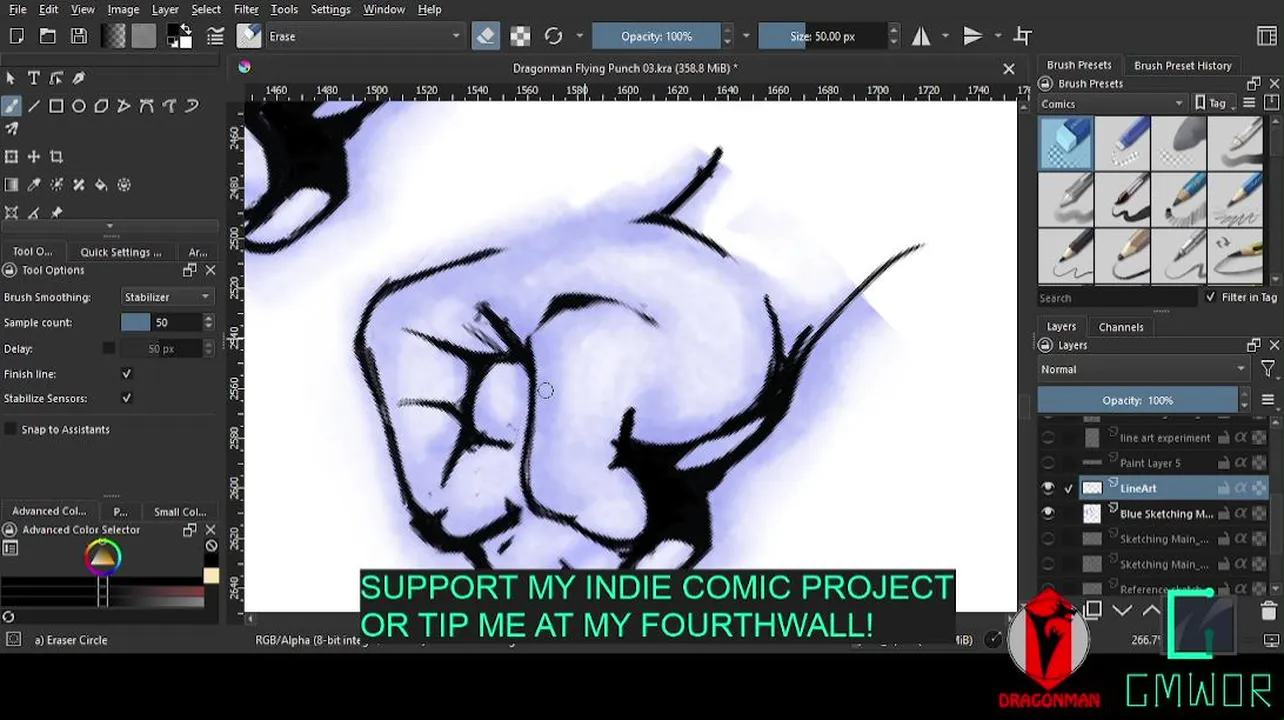The width and height of the screenshot is (1284, 720).
Task: Select the Fill bucket tool
Action: (101, 185)
